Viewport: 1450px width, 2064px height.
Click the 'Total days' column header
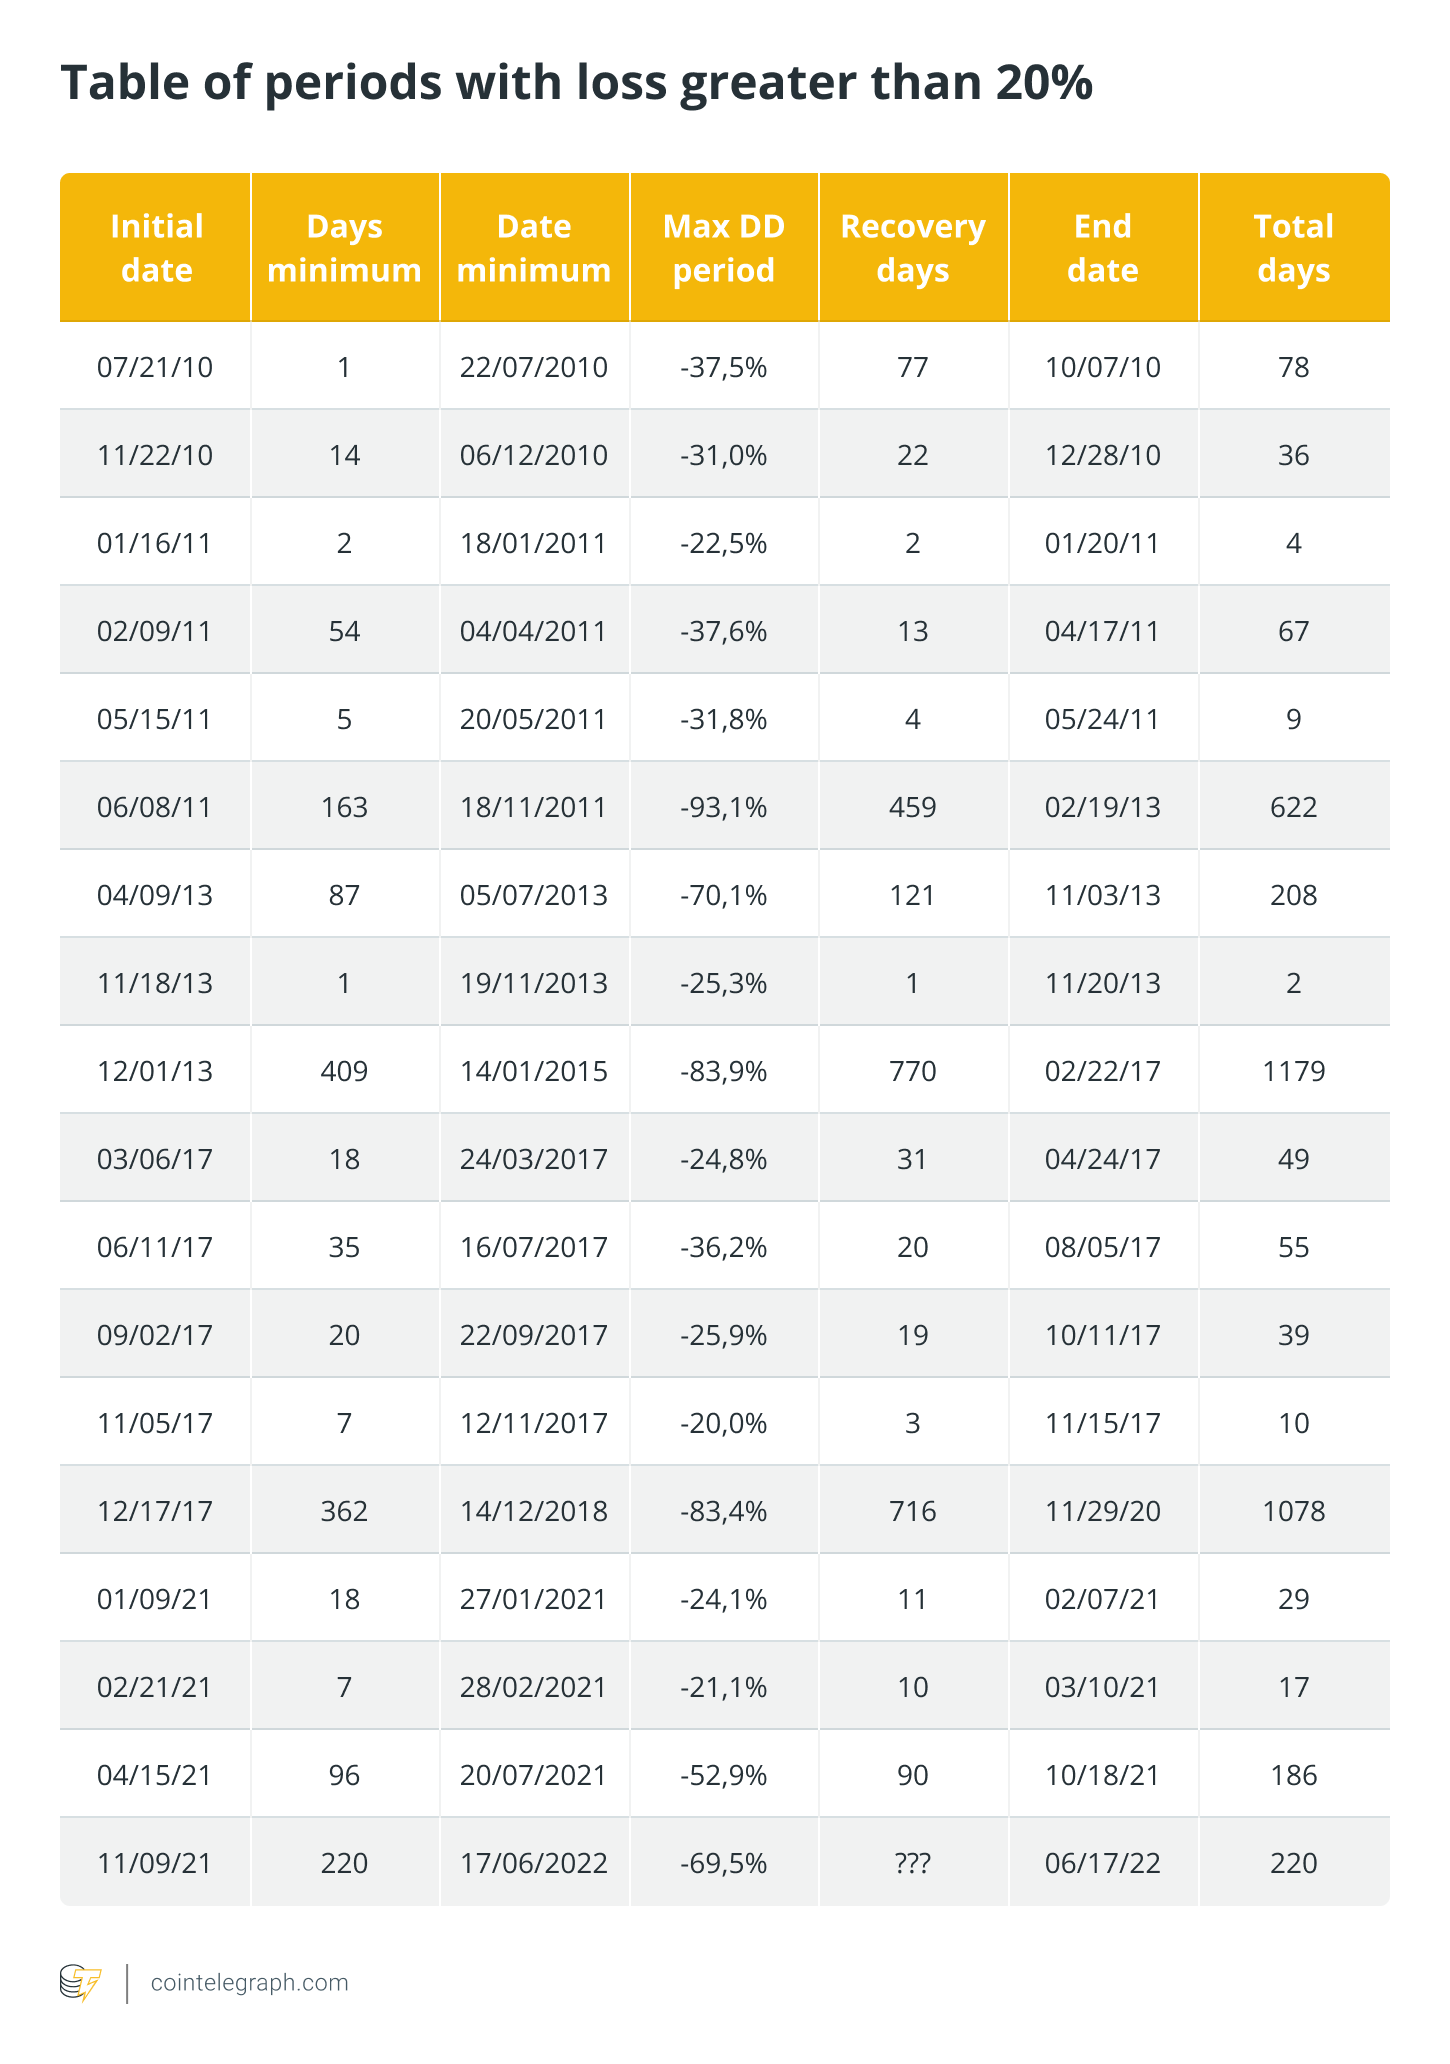pyautogui.click(x=1293, y=248)
